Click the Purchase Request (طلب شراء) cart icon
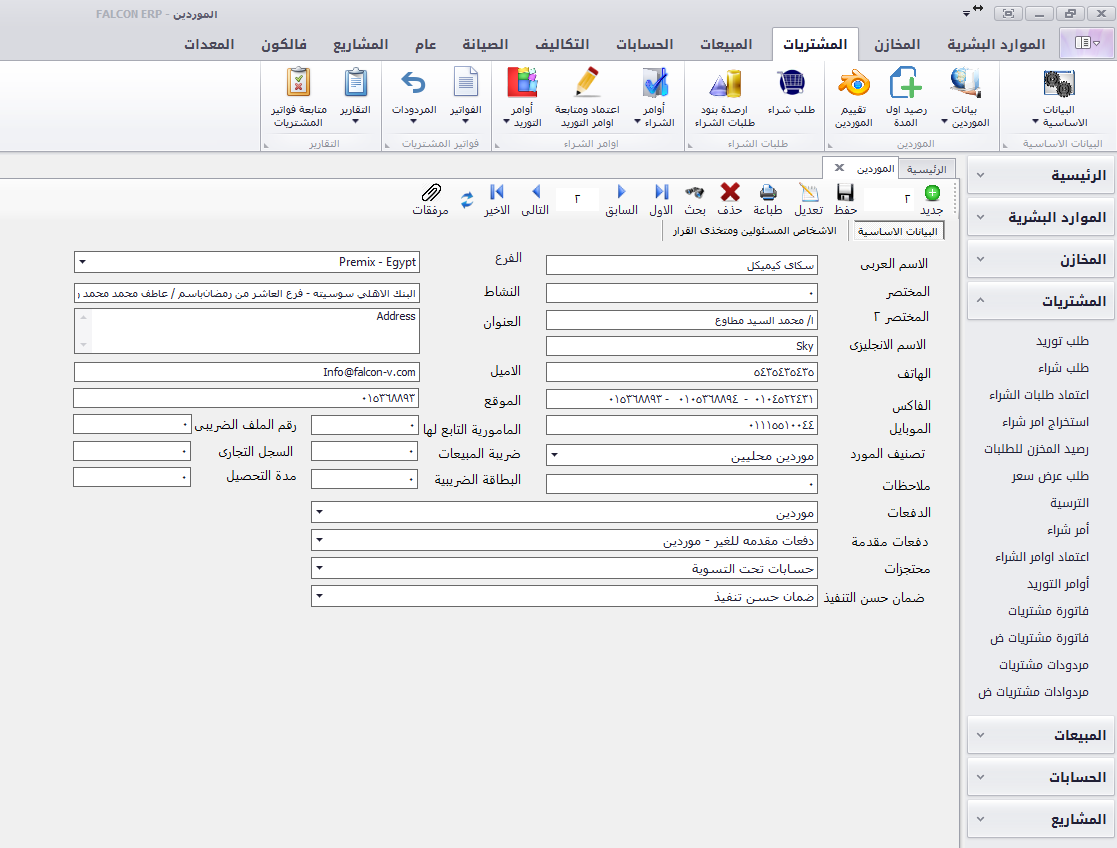1117x848 pixels. [x=792, y=84]
